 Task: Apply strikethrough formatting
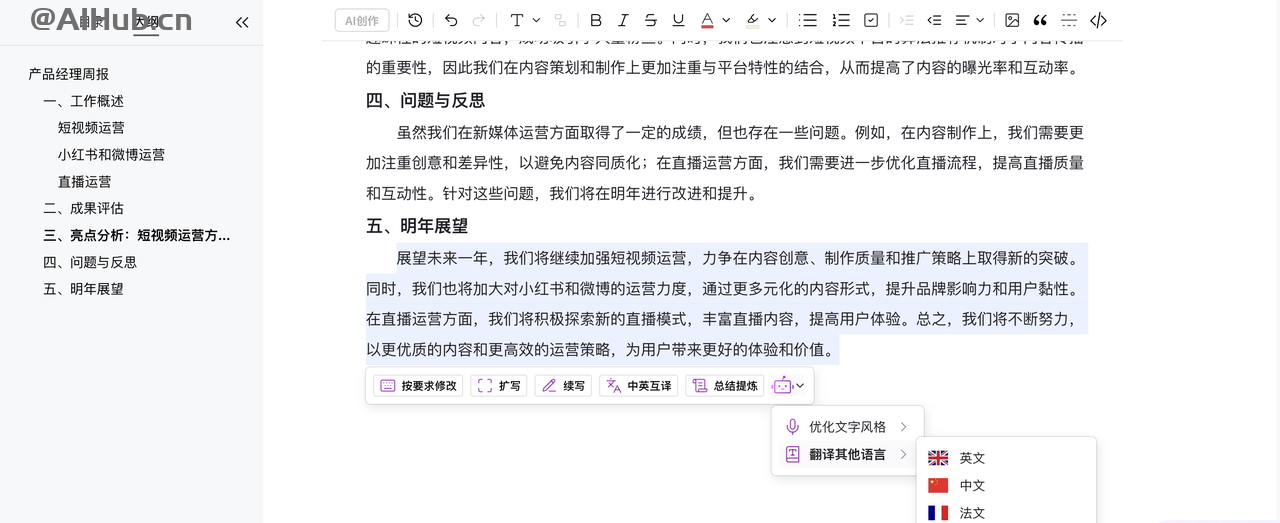point(651,20)
